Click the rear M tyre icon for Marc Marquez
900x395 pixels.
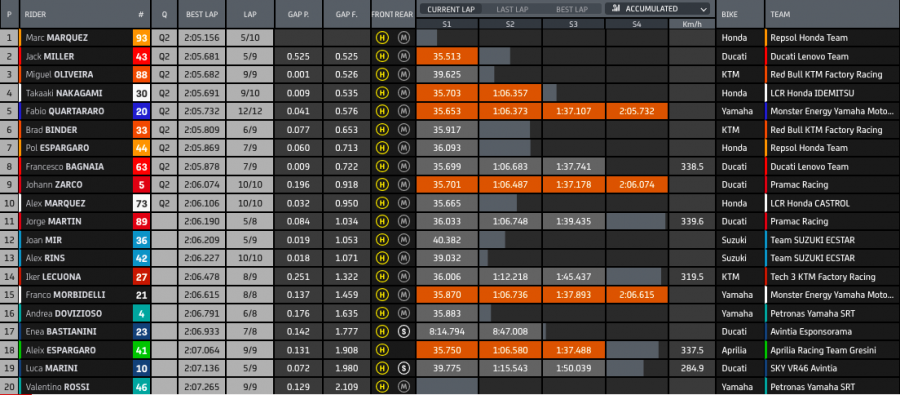pos(403,38)
